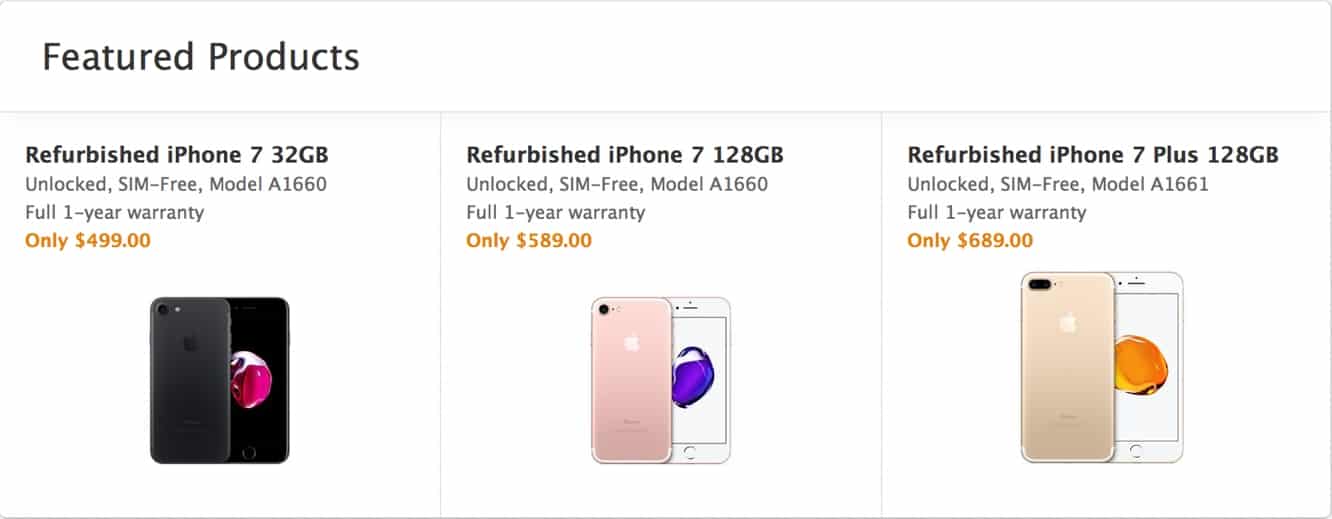This screenshot has width=1332, height=519.
Task: Open the Refurbished iPhone 7 Plus 128GB link
Action: pos(1093,155)
